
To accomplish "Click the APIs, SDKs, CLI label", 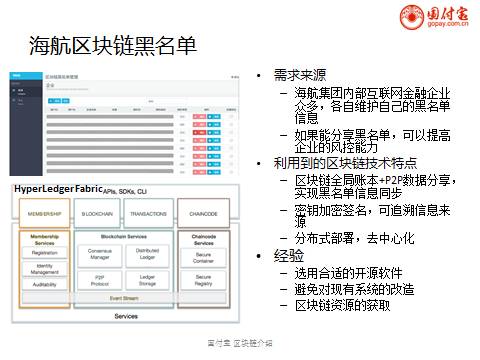I will tap(125, 192).
